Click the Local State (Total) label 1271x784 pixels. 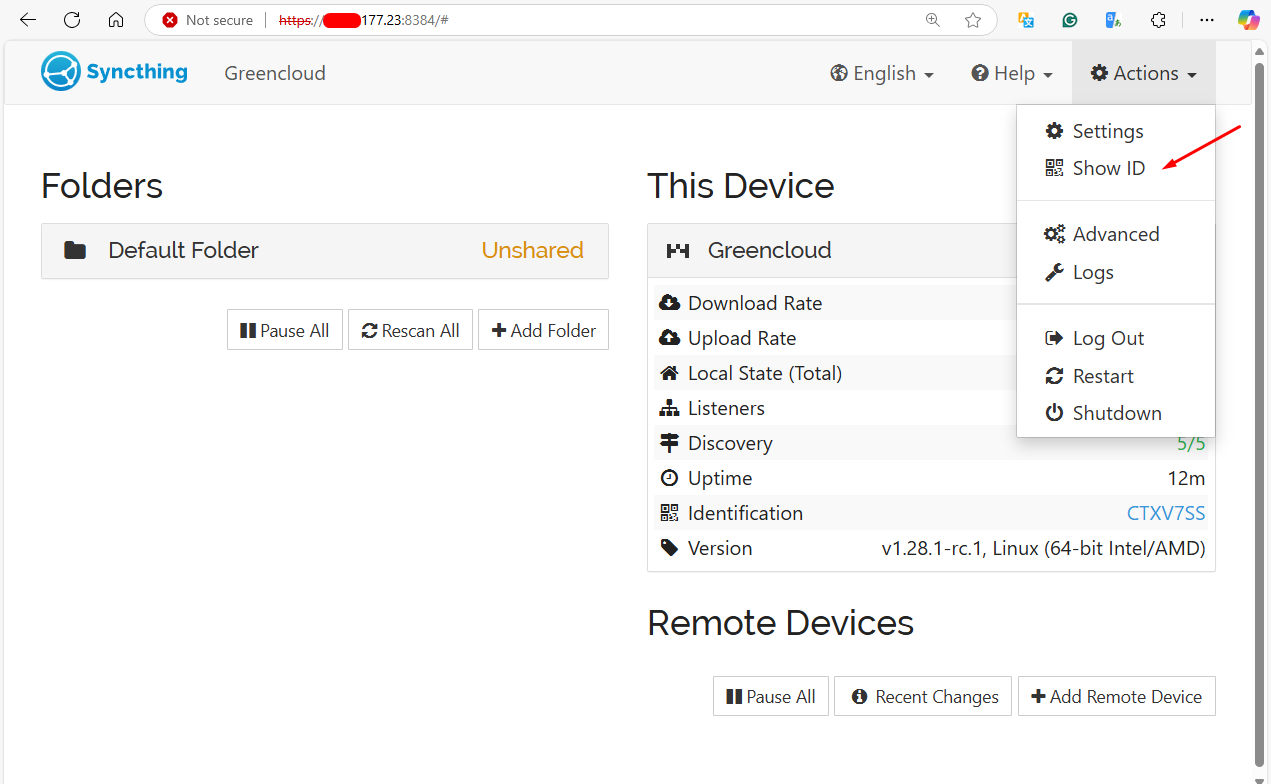pyautogui.click(x=765, y=373)
